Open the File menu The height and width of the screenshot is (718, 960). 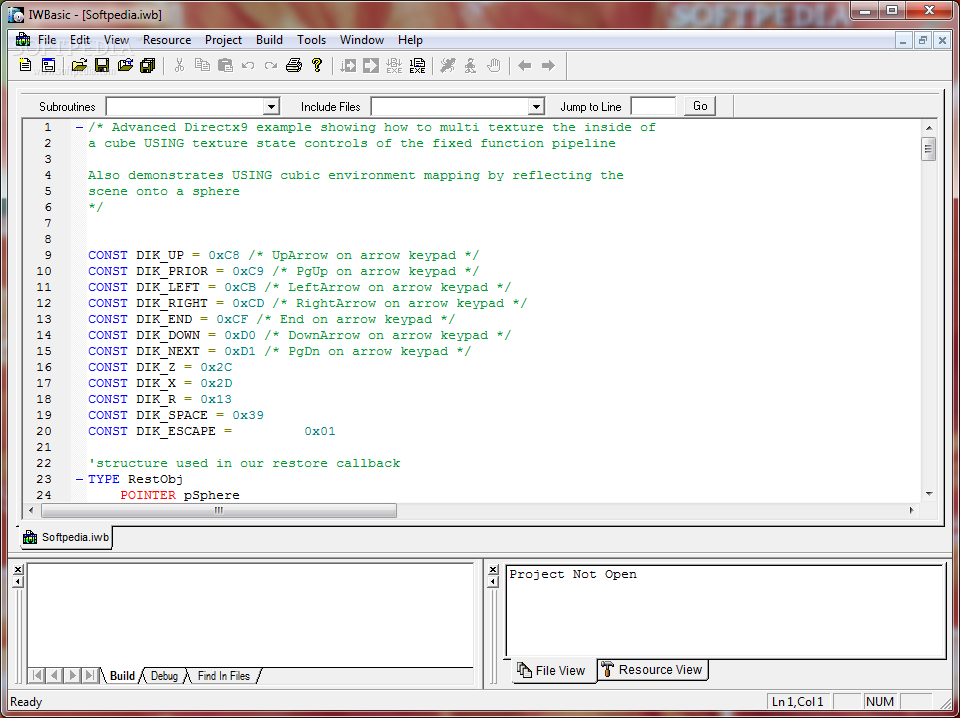[47, 40]
